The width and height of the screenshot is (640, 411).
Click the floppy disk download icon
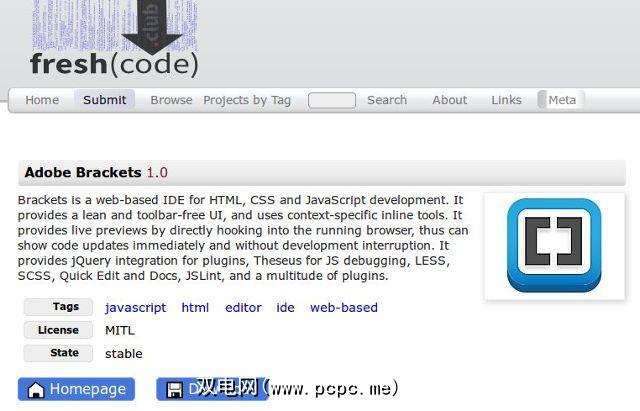pos(175,390)
